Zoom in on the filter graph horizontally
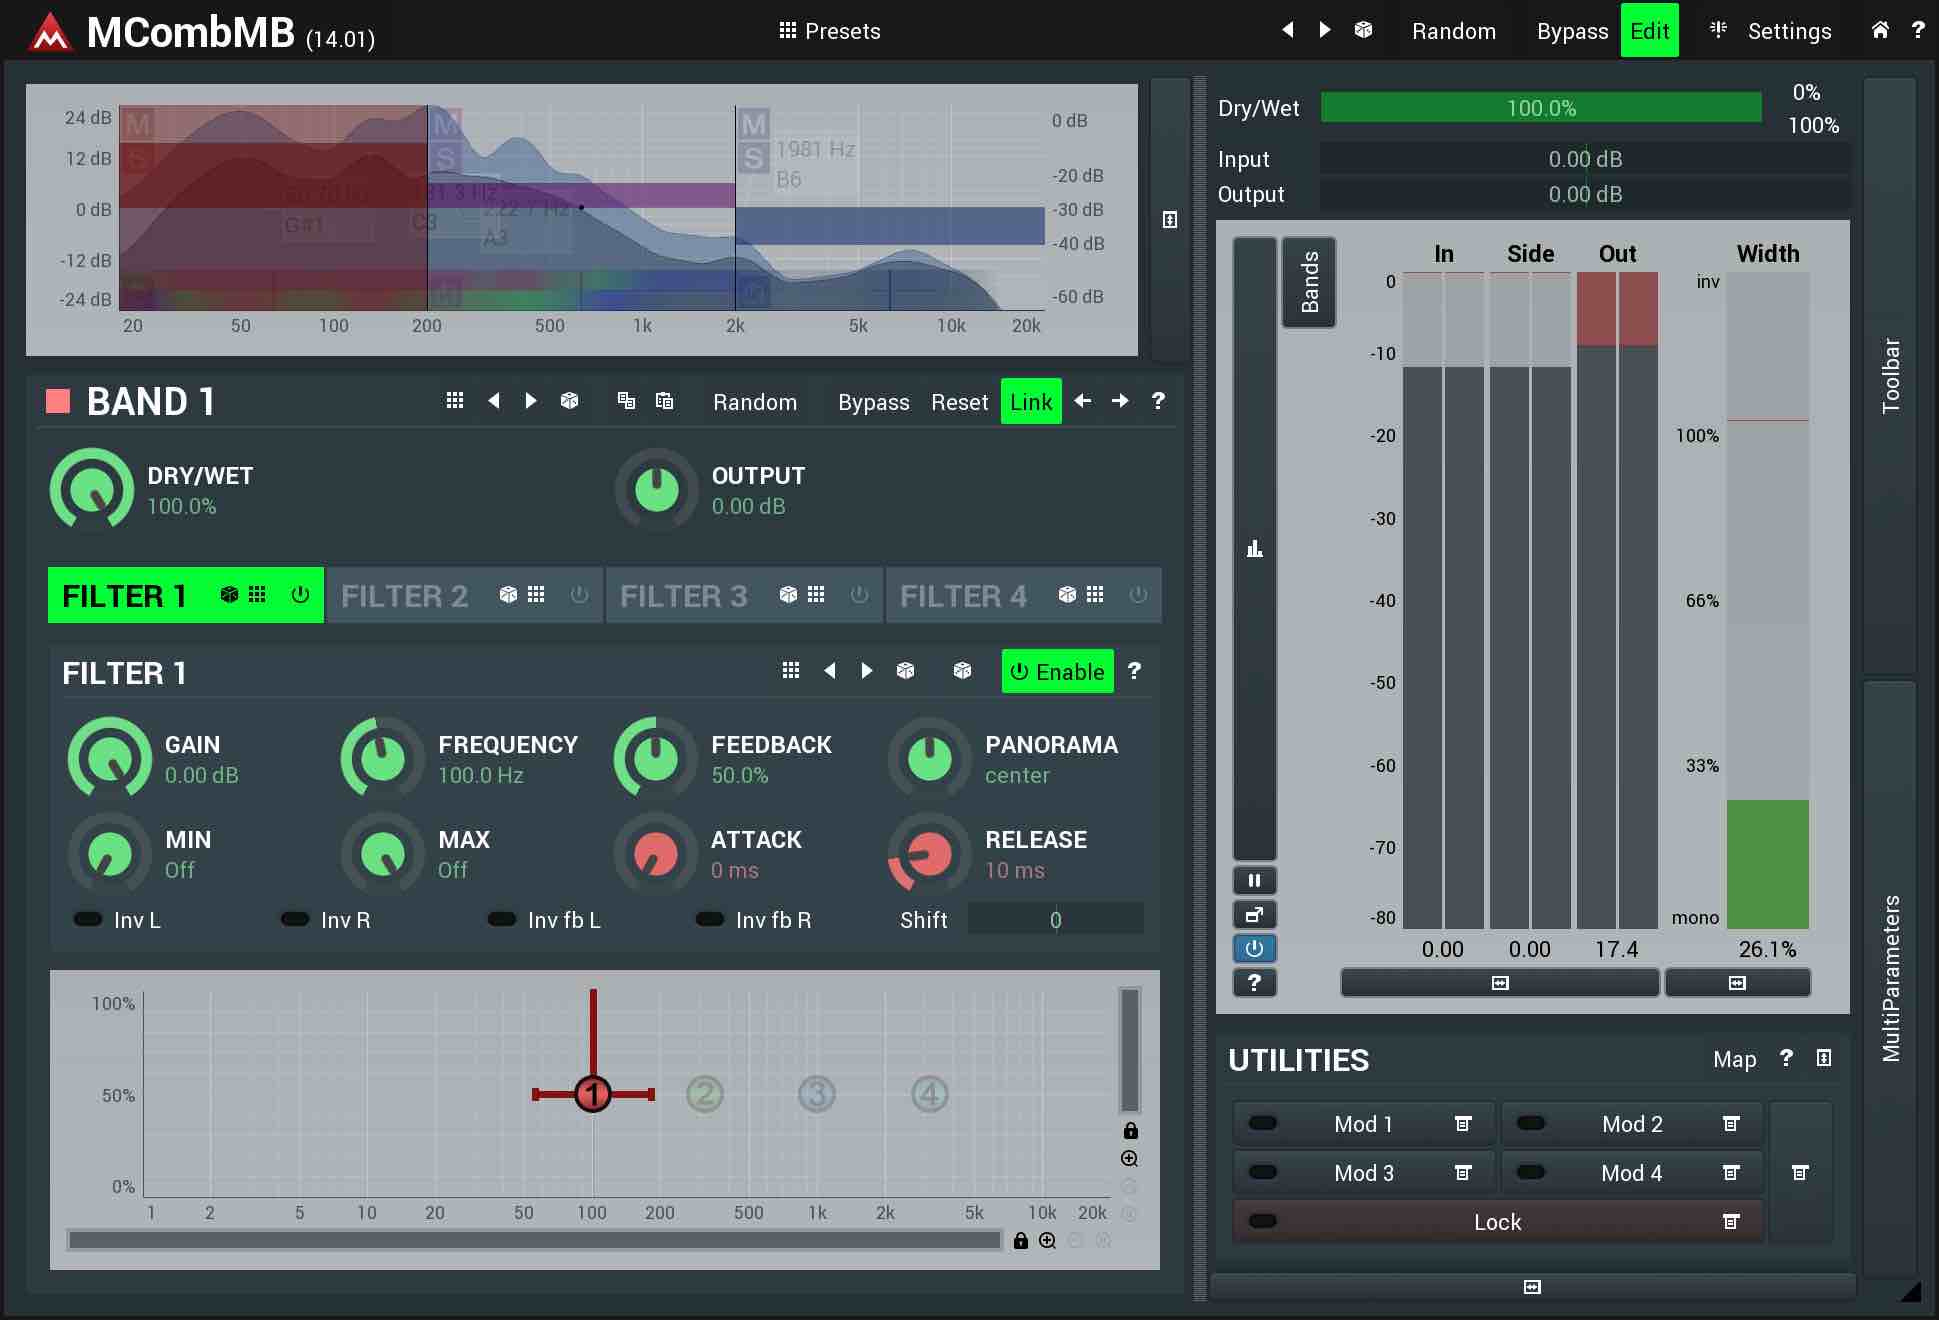The height and width of the screenshot is (1320, 1939). coord(1047,1241)
